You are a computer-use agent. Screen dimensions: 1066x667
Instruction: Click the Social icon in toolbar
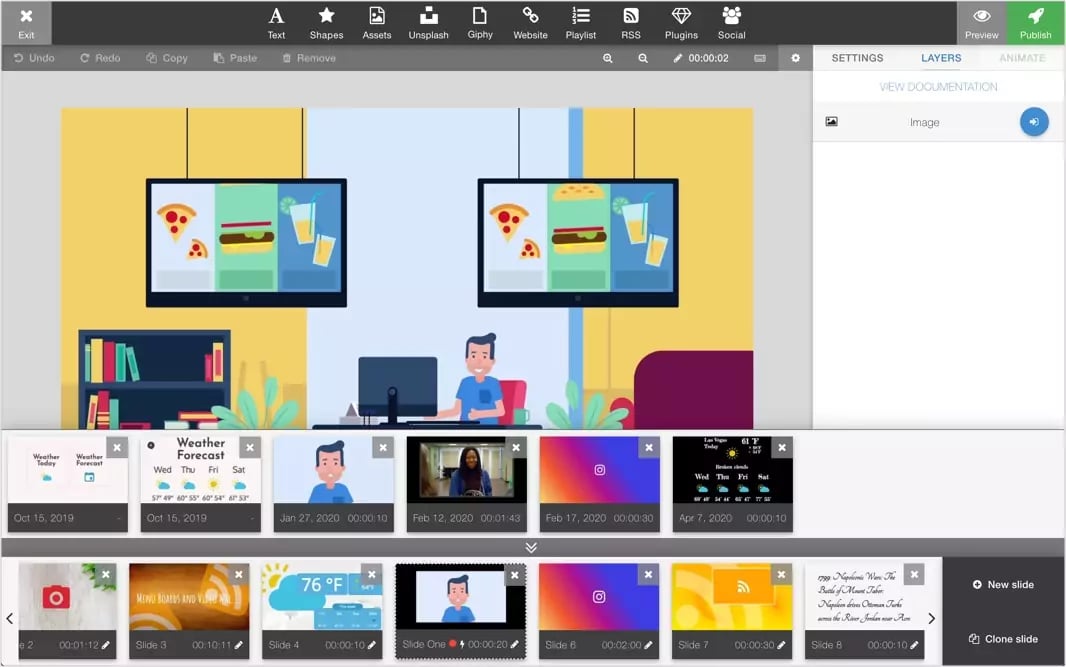731,22
